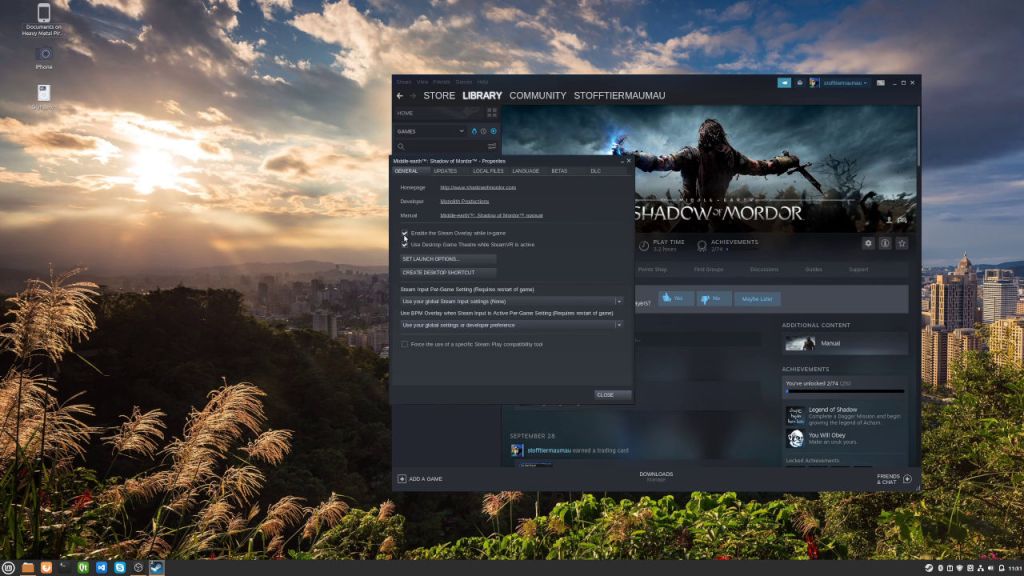1024x576 pixels.
Task: Expand the Games category dropdown in sidebar
Action: [462, 131]
